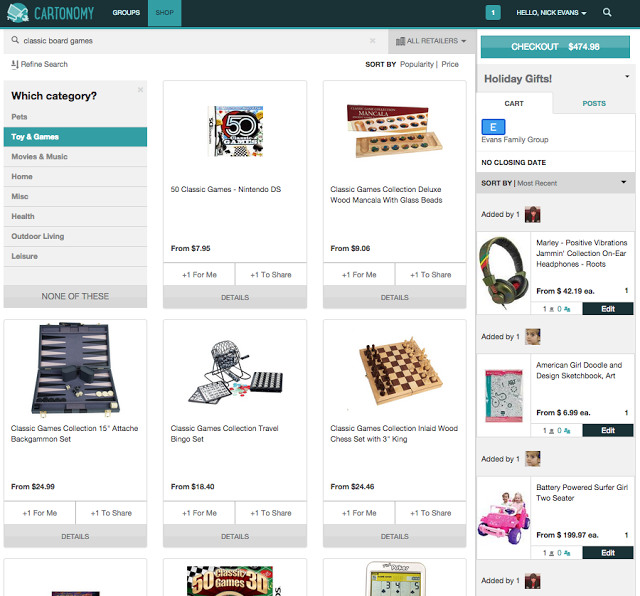Screen dimensions: 640x596
Task: Open the Groups menu item
Action: pos(126,13)
